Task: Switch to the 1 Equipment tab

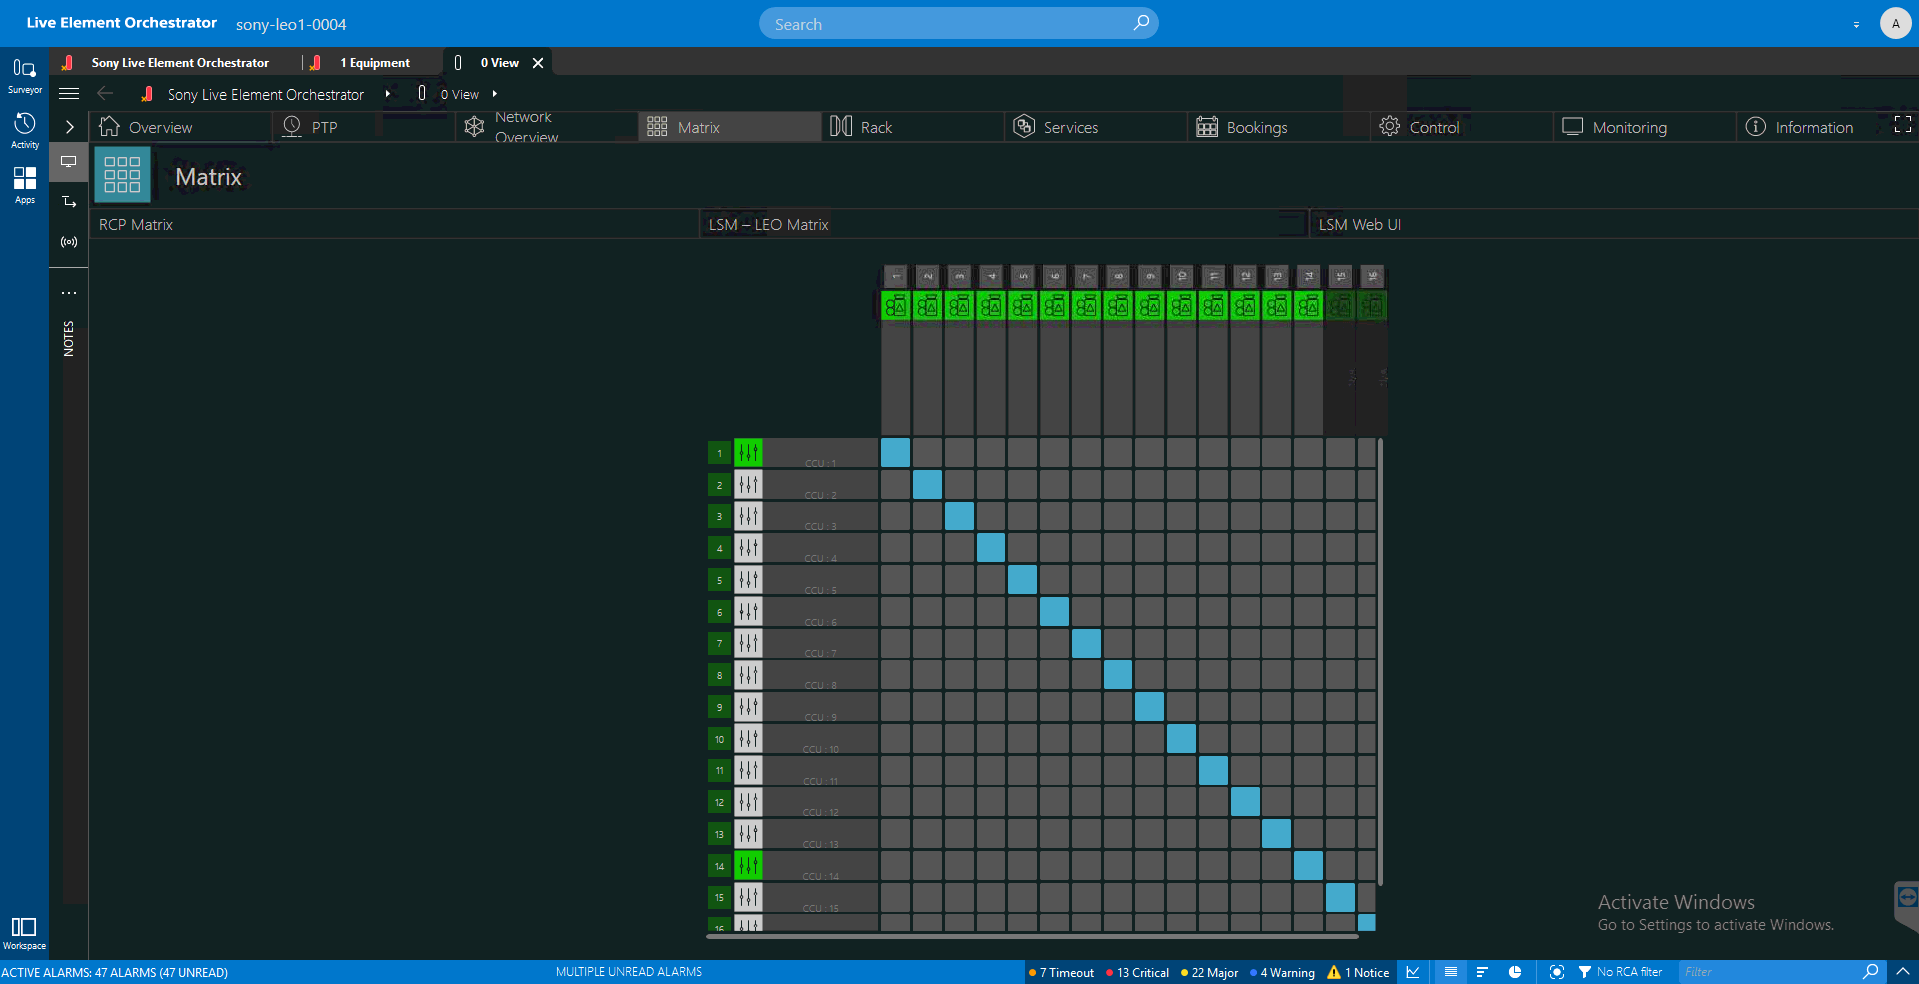Action: click(373, 62)
